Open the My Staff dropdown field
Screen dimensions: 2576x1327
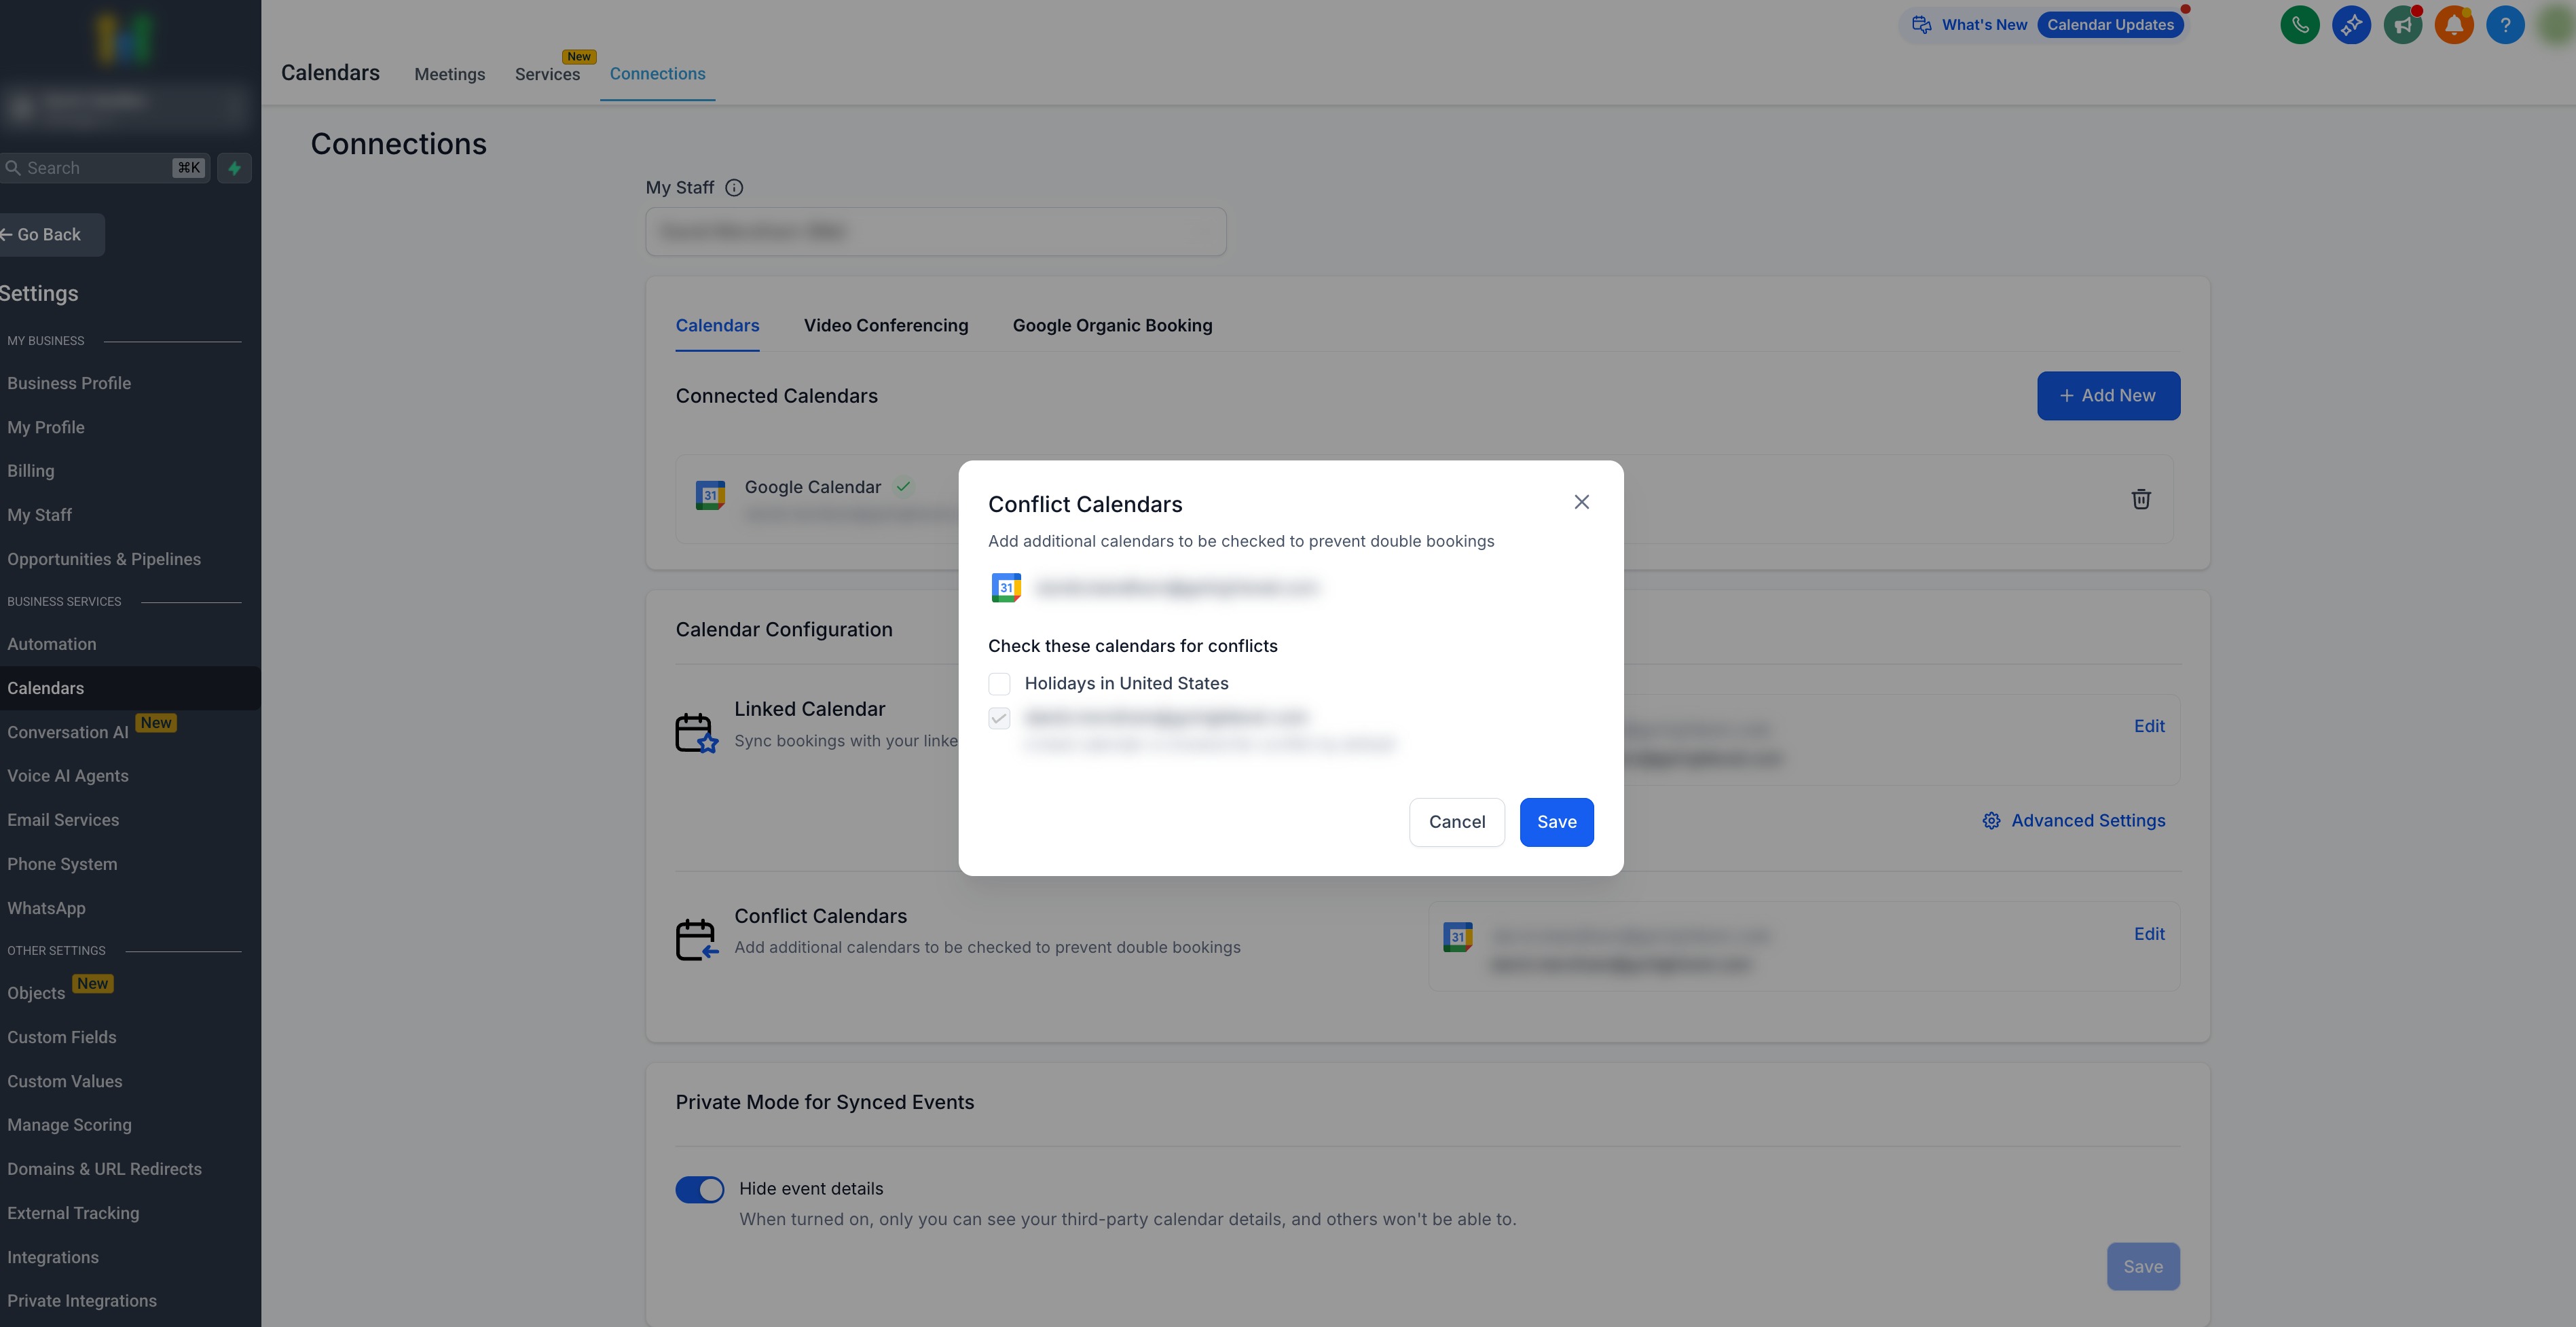[x=935, y=232]
